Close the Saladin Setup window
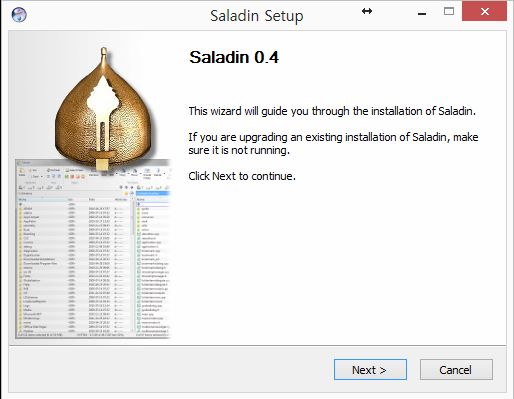The height and width of the screenshot is (399, 514). [484, 11]
